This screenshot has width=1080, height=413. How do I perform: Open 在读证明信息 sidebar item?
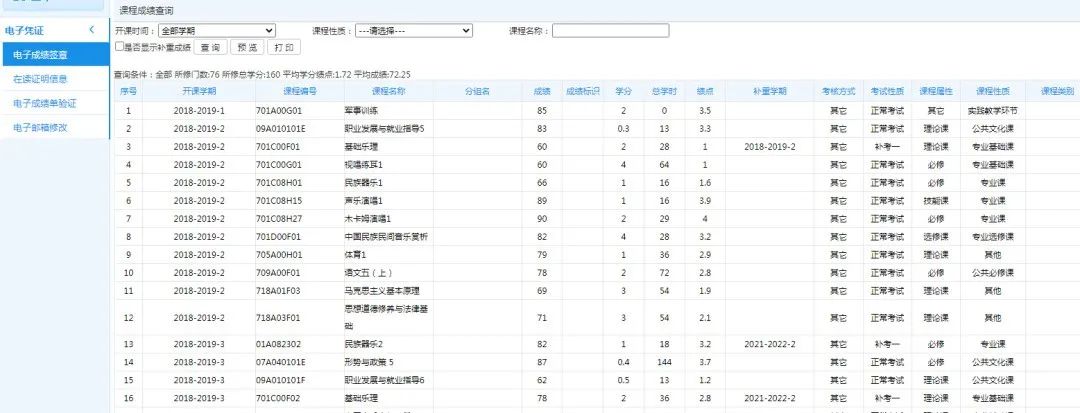click(x=41, y=79)
